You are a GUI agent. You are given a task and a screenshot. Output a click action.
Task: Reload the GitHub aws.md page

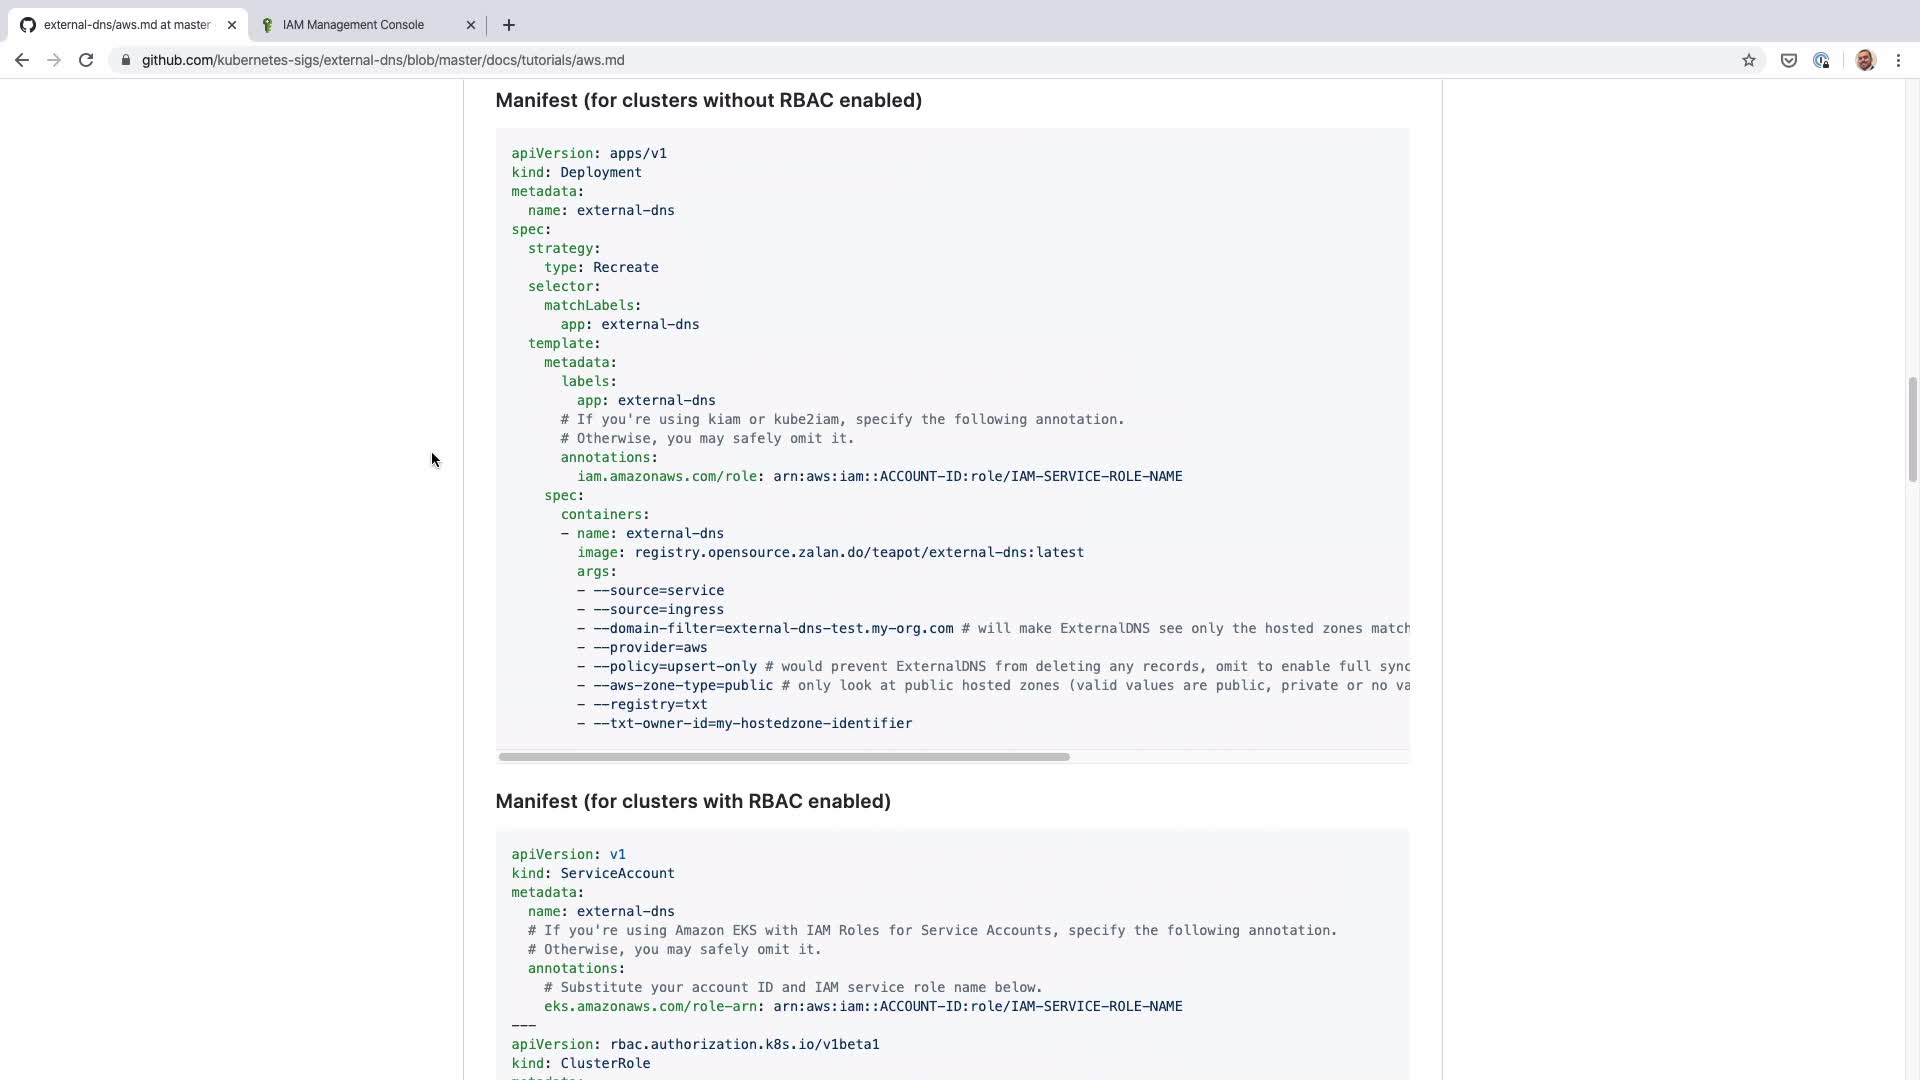[86, 60]
